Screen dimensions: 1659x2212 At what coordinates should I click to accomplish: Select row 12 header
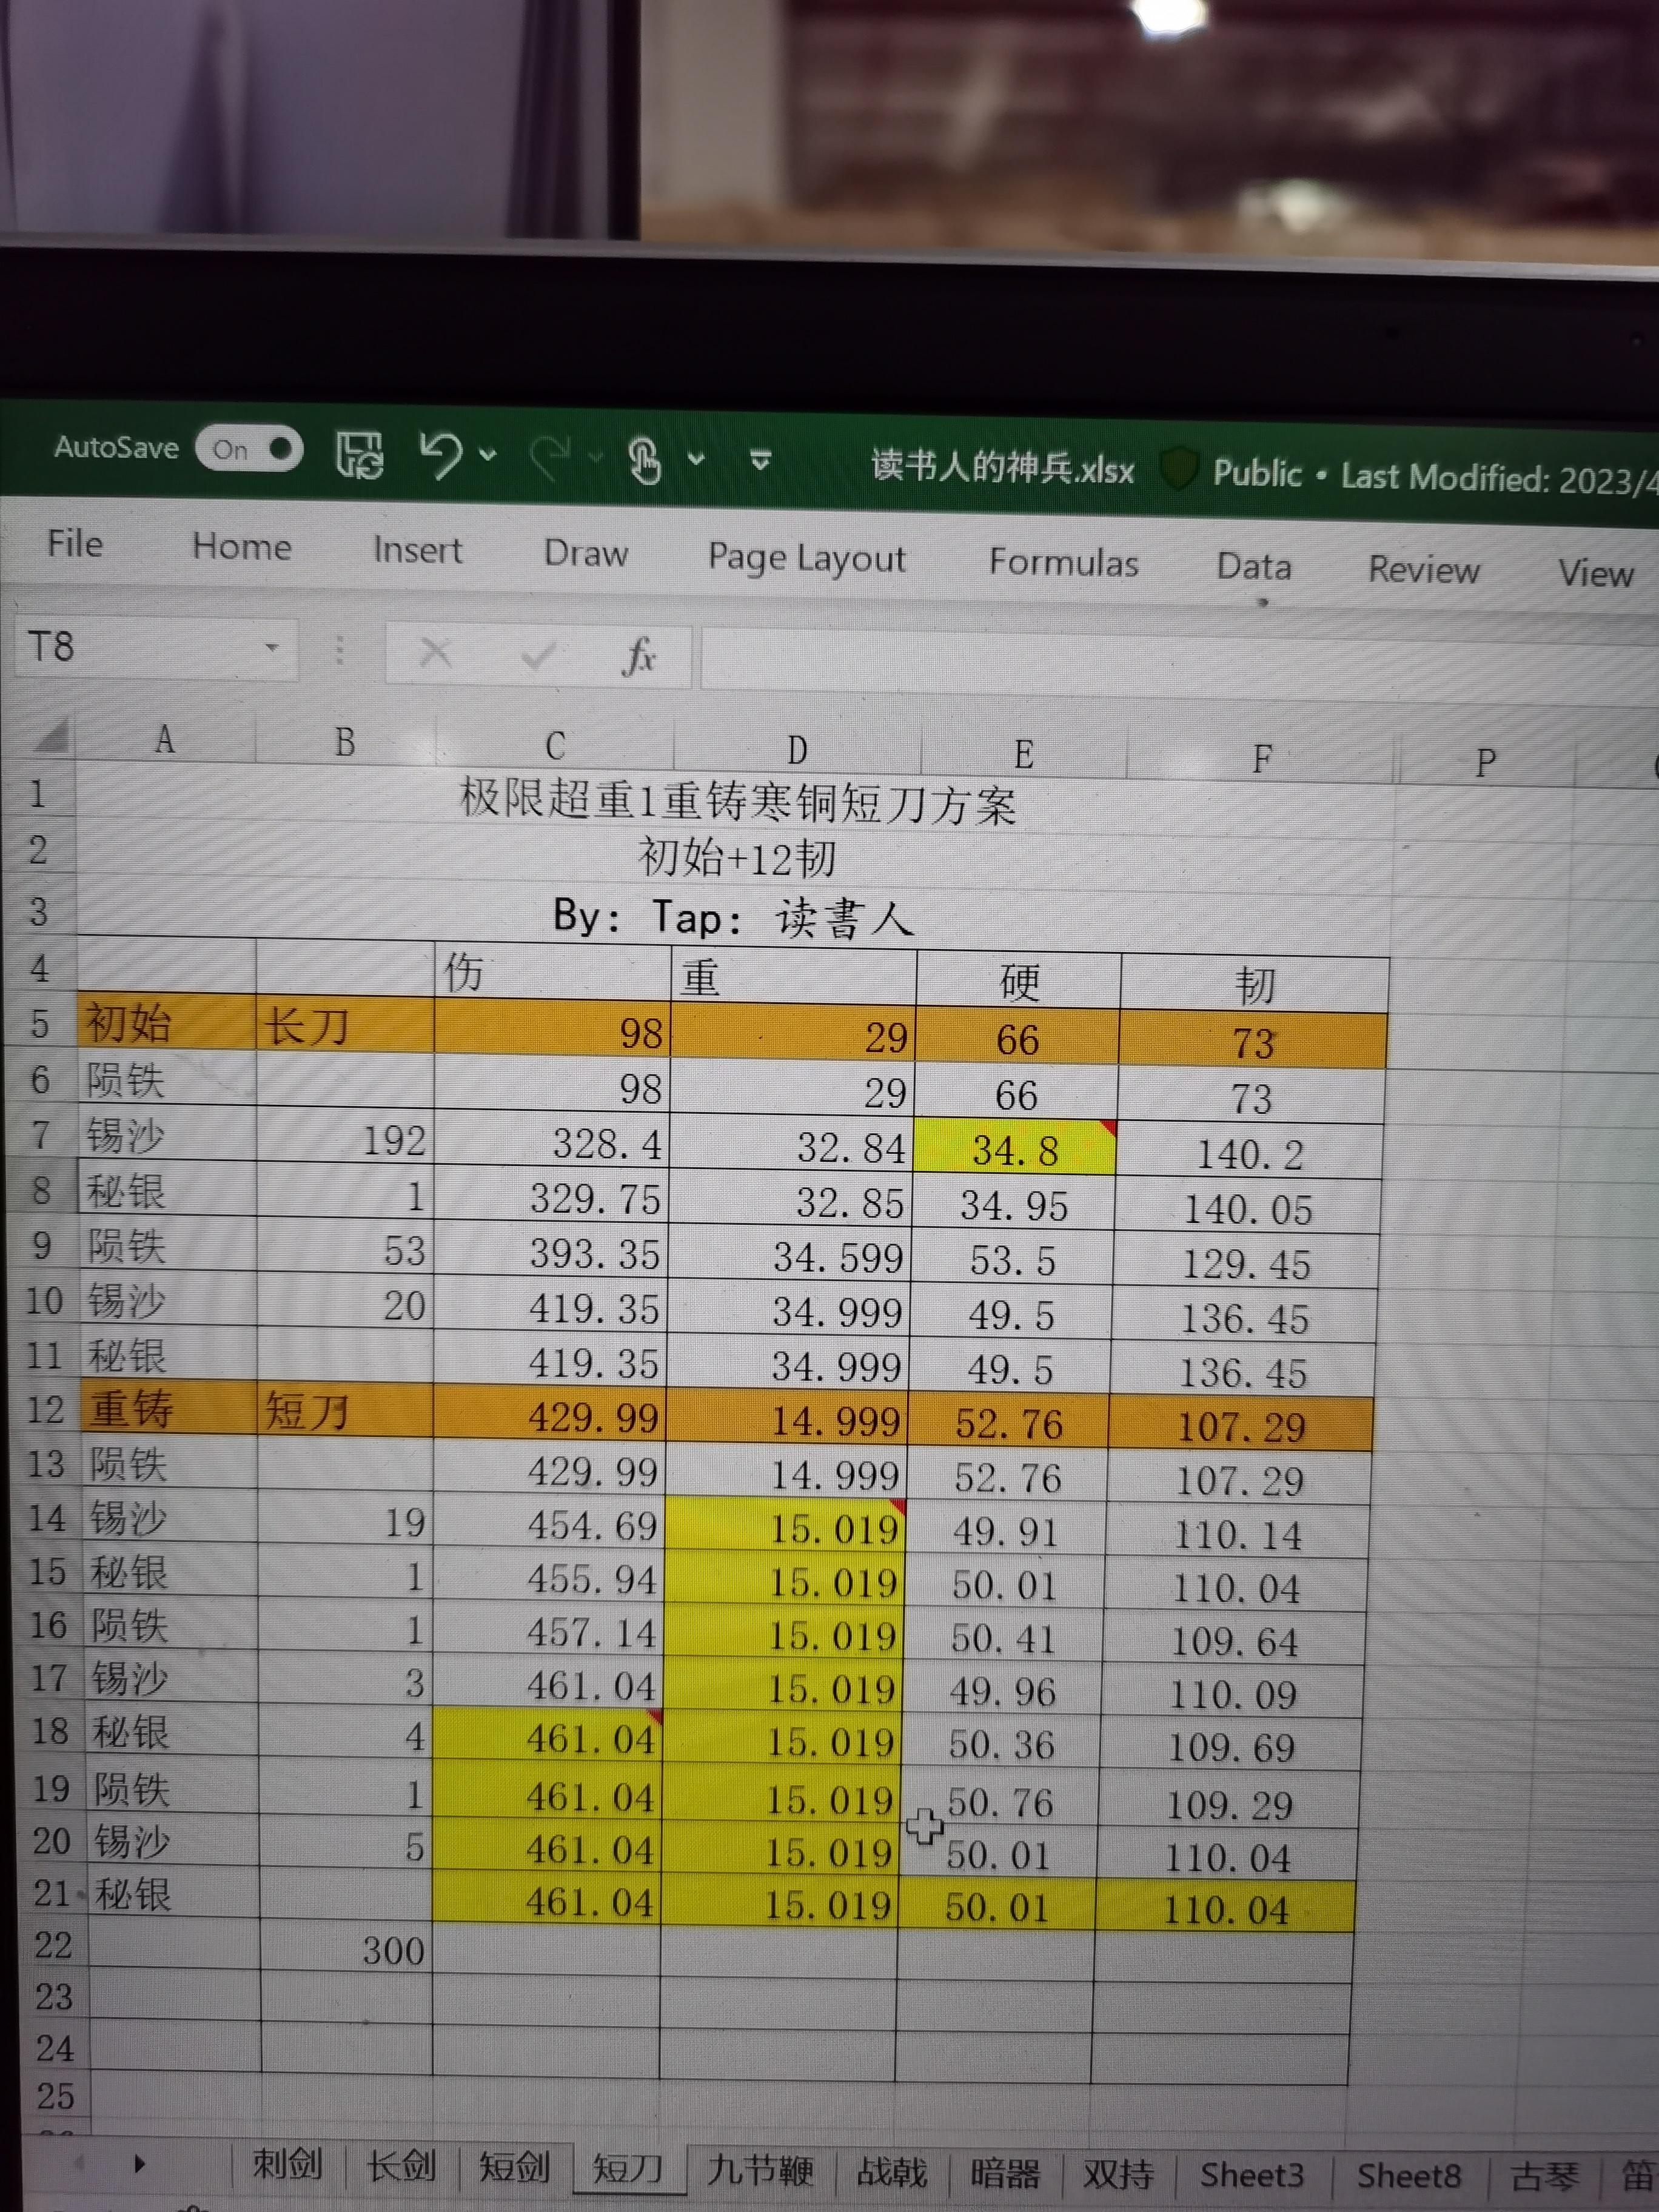(45, 1410)
